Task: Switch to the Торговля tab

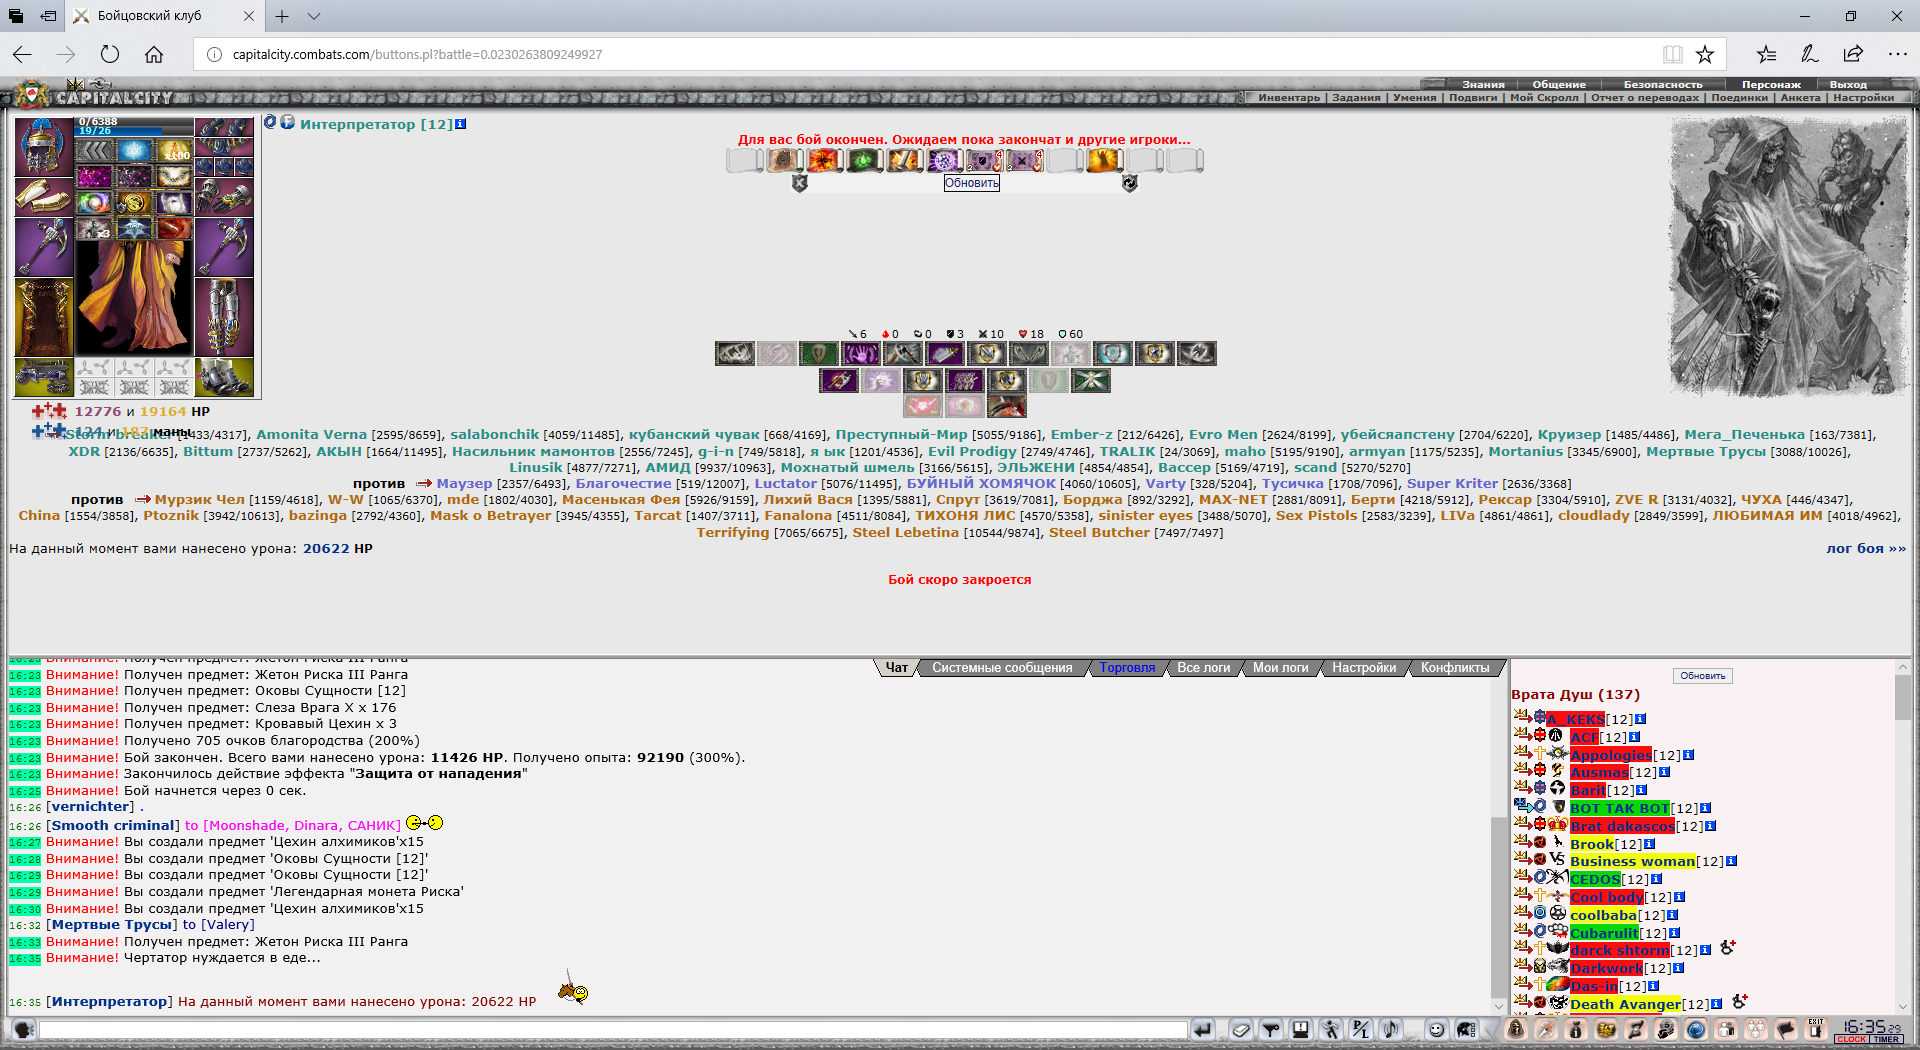Action: tap(1127, 668)
